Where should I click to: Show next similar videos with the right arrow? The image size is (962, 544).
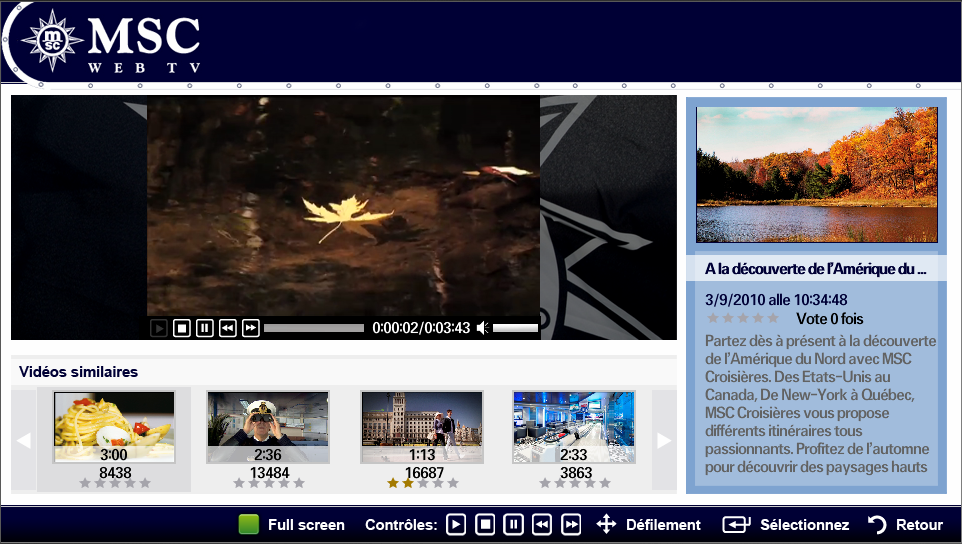click(x=664, y=440)
